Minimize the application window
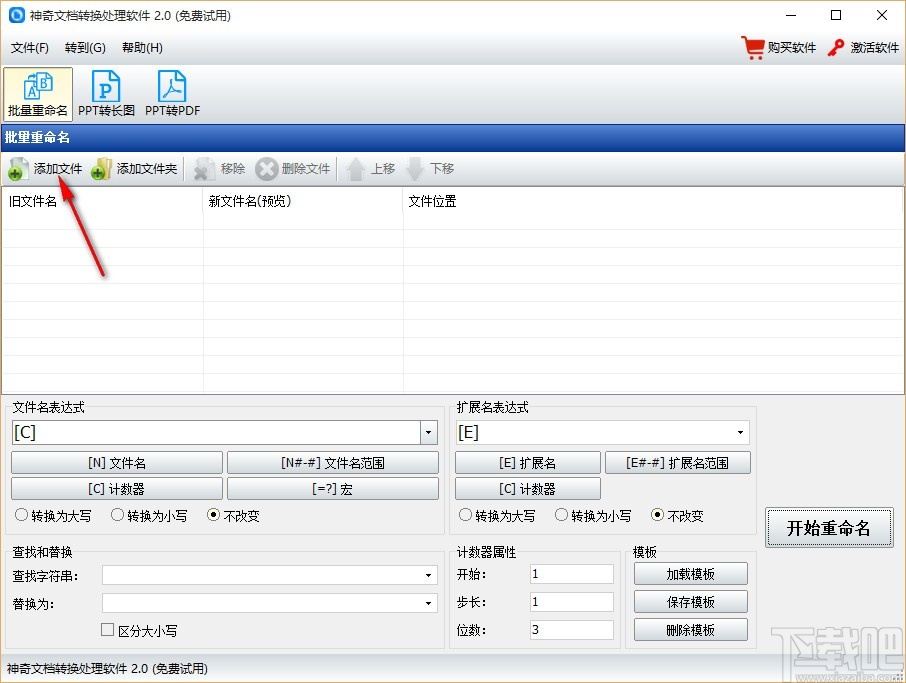The image size is (906, 683). coord(791,15)
